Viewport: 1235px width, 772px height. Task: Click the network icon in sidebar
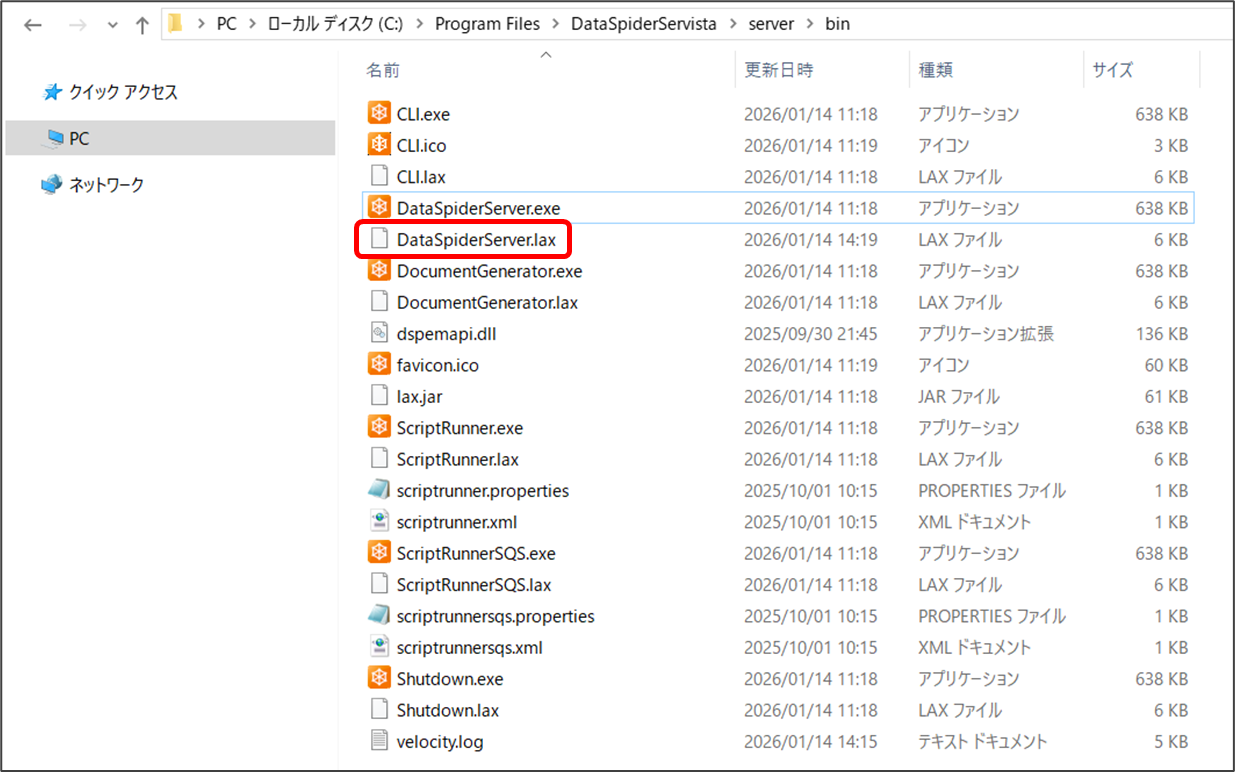click(52, 185)
